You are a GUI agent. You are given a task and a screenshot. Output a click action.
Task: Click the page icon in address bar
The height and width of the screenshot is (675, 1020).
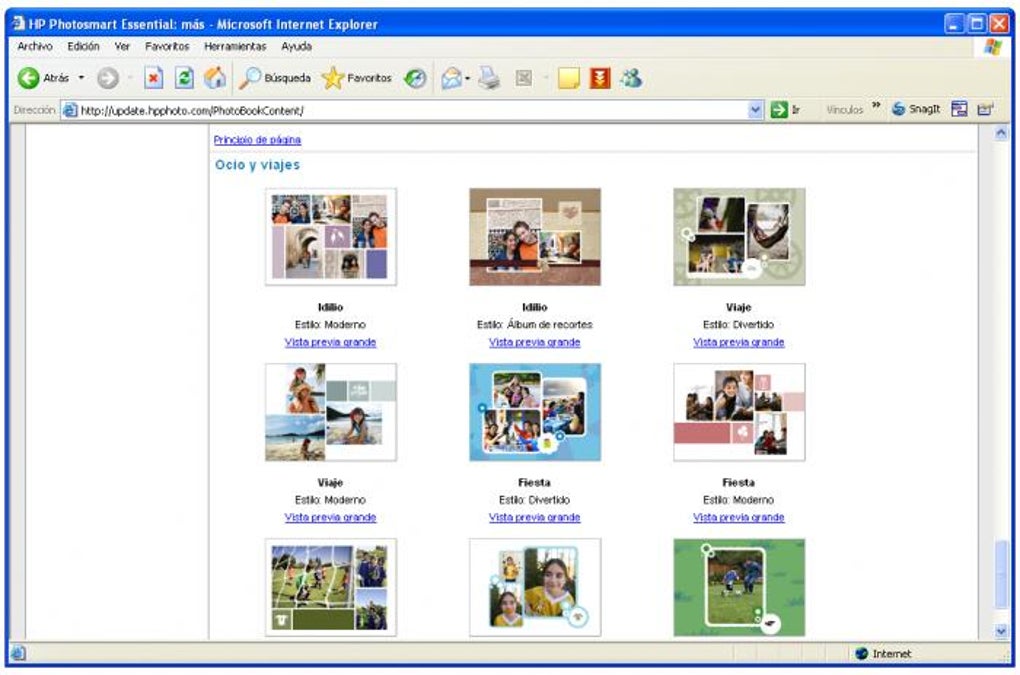[70, 111]
